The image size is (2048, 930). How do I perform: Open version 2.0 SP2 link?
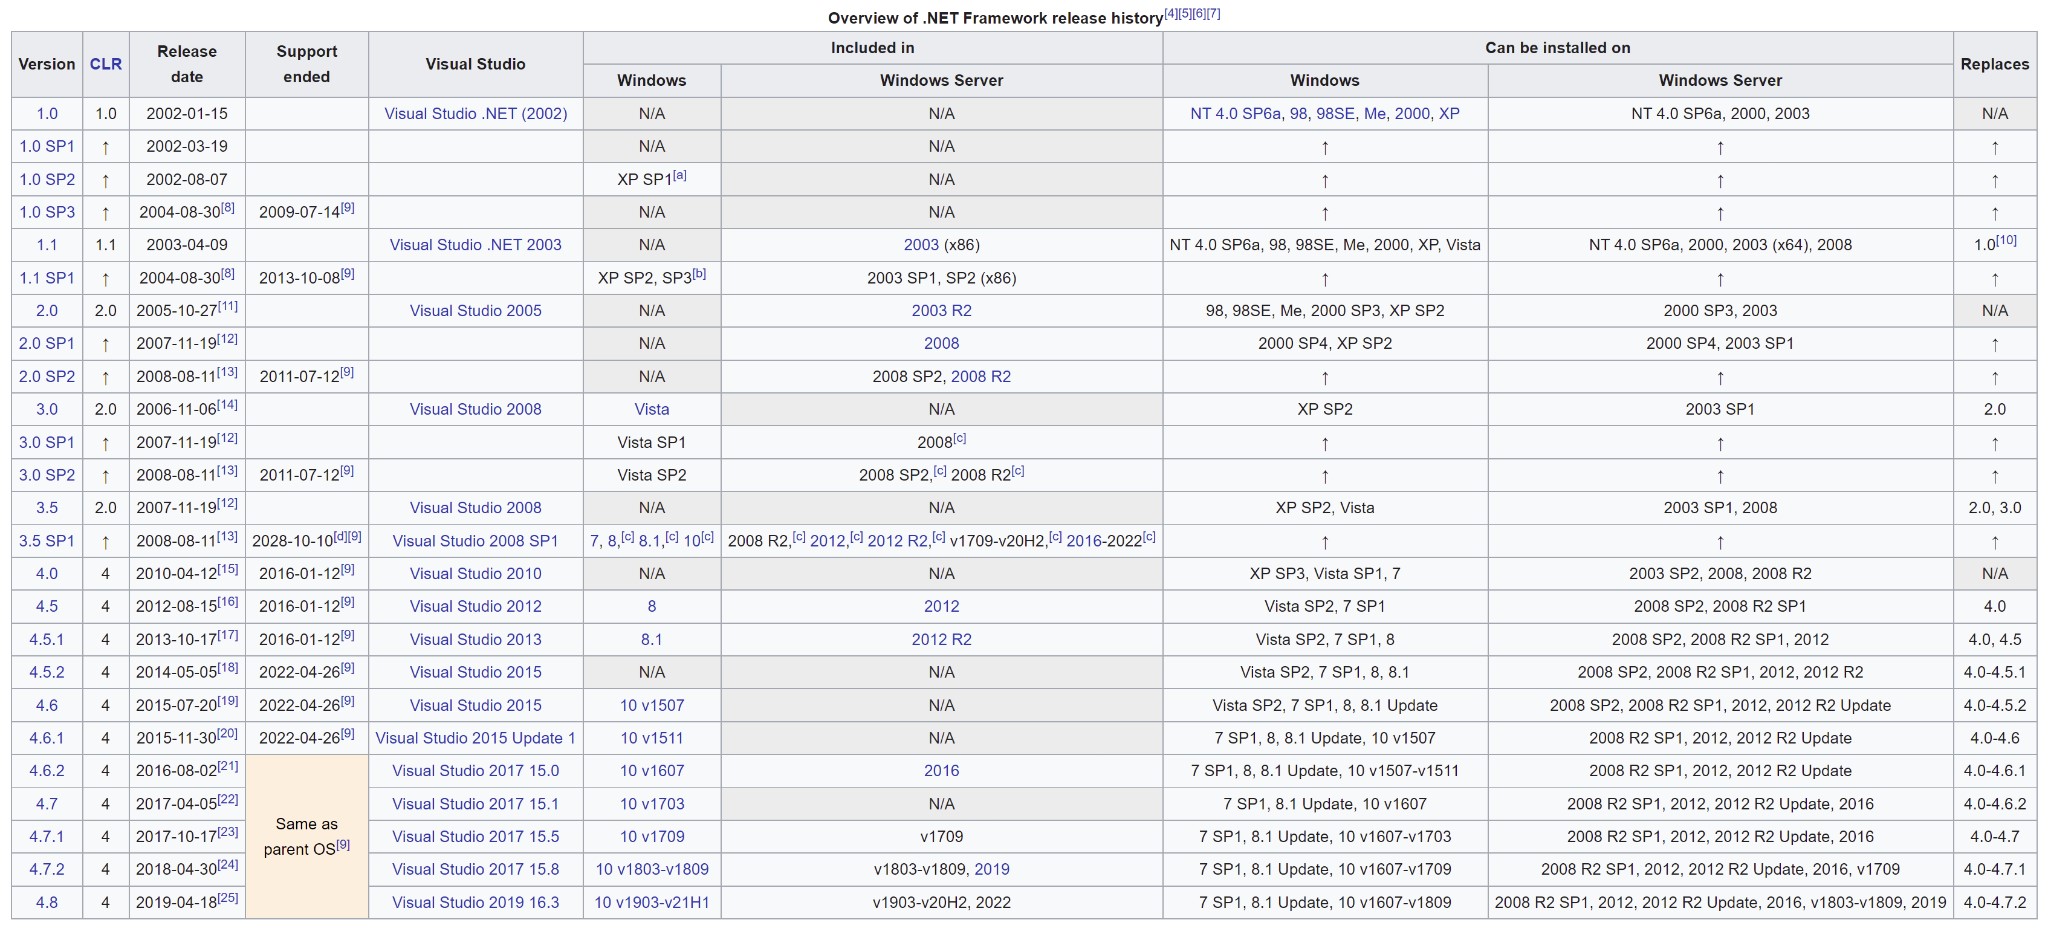(x=47, y=376)
